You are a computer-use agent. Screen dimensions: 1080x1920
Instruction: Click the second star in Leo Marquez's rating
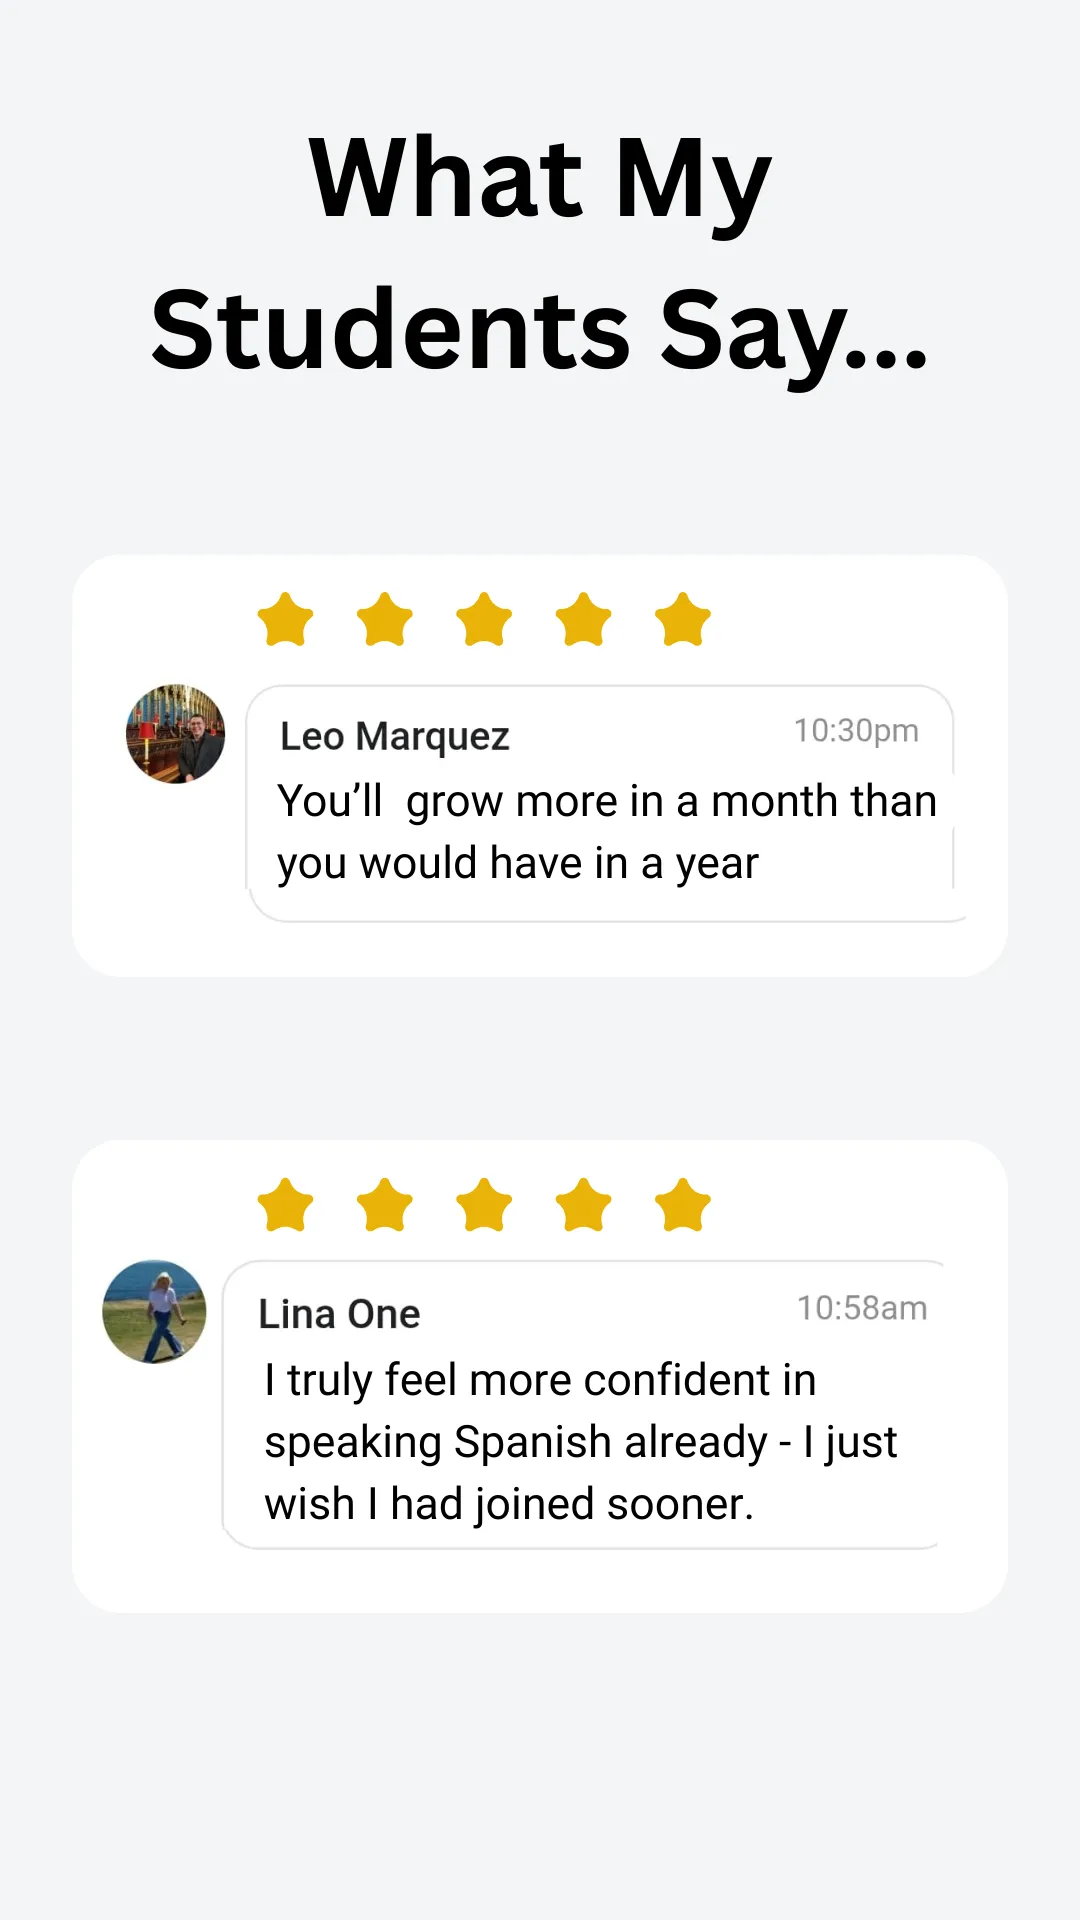[x=385, y=619]
